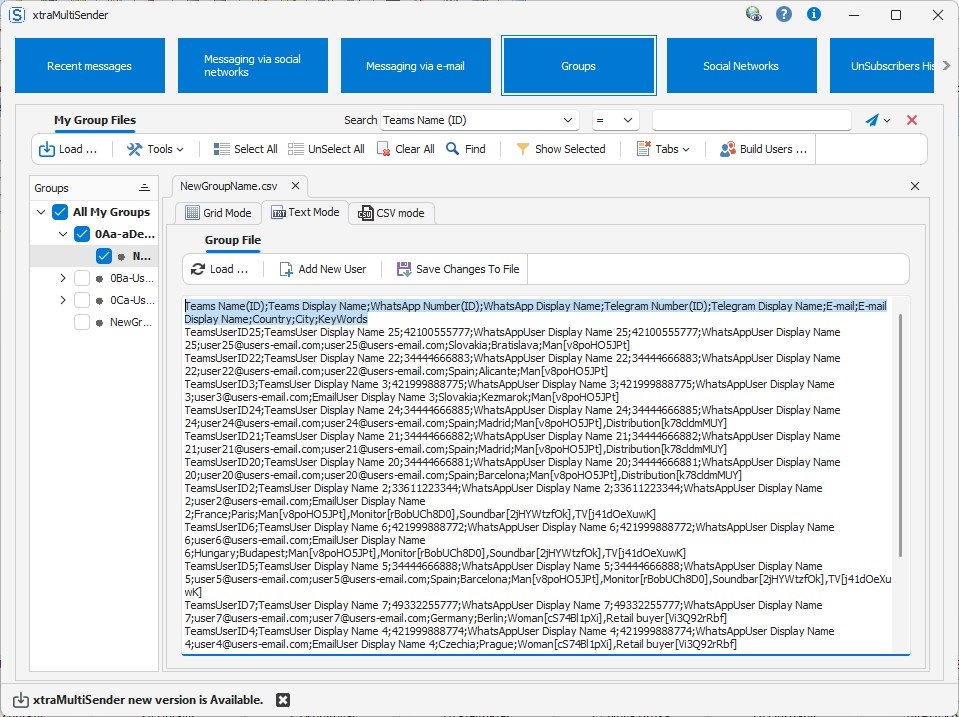Open the Social Networks section
This screenshot has height=717, width=959.
point(742,65)
